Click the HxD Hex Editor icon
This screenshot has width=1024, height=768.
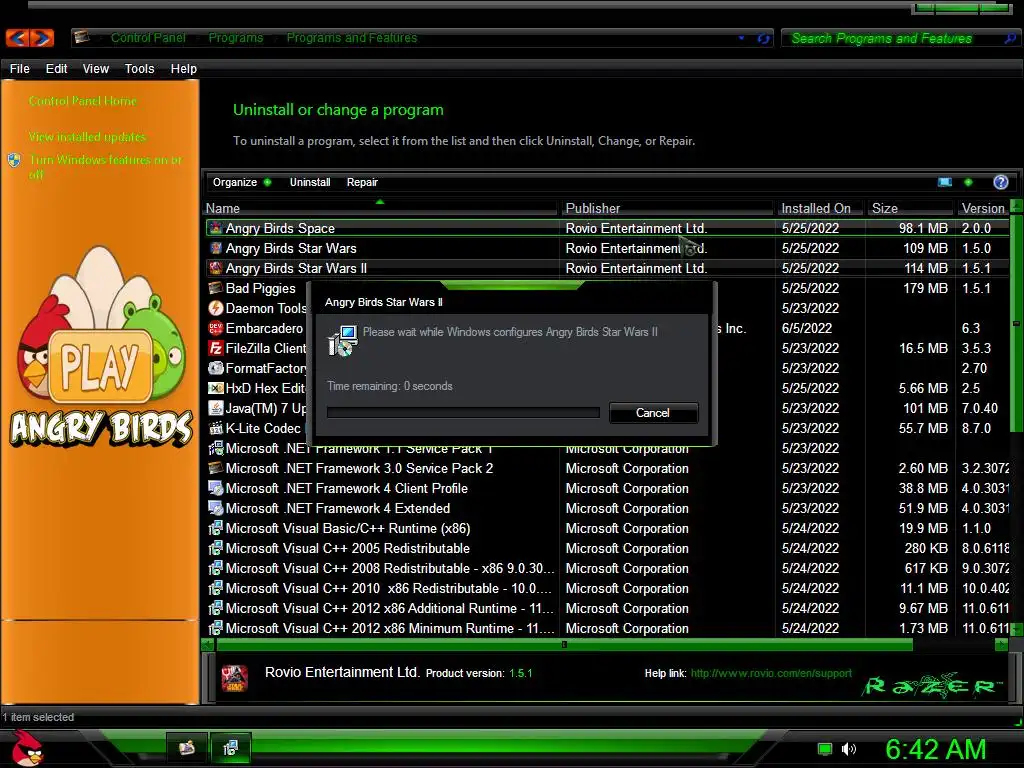(216, 388)
